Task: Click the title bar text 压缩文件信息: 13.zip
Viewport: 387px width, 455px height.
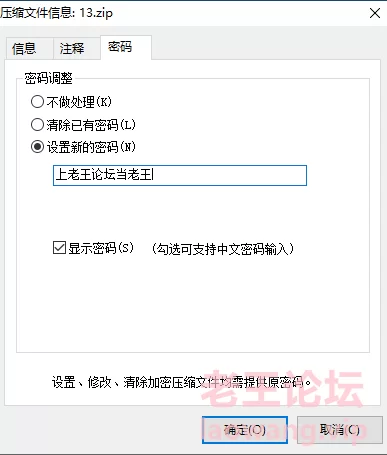Action: tap(56, 13)
